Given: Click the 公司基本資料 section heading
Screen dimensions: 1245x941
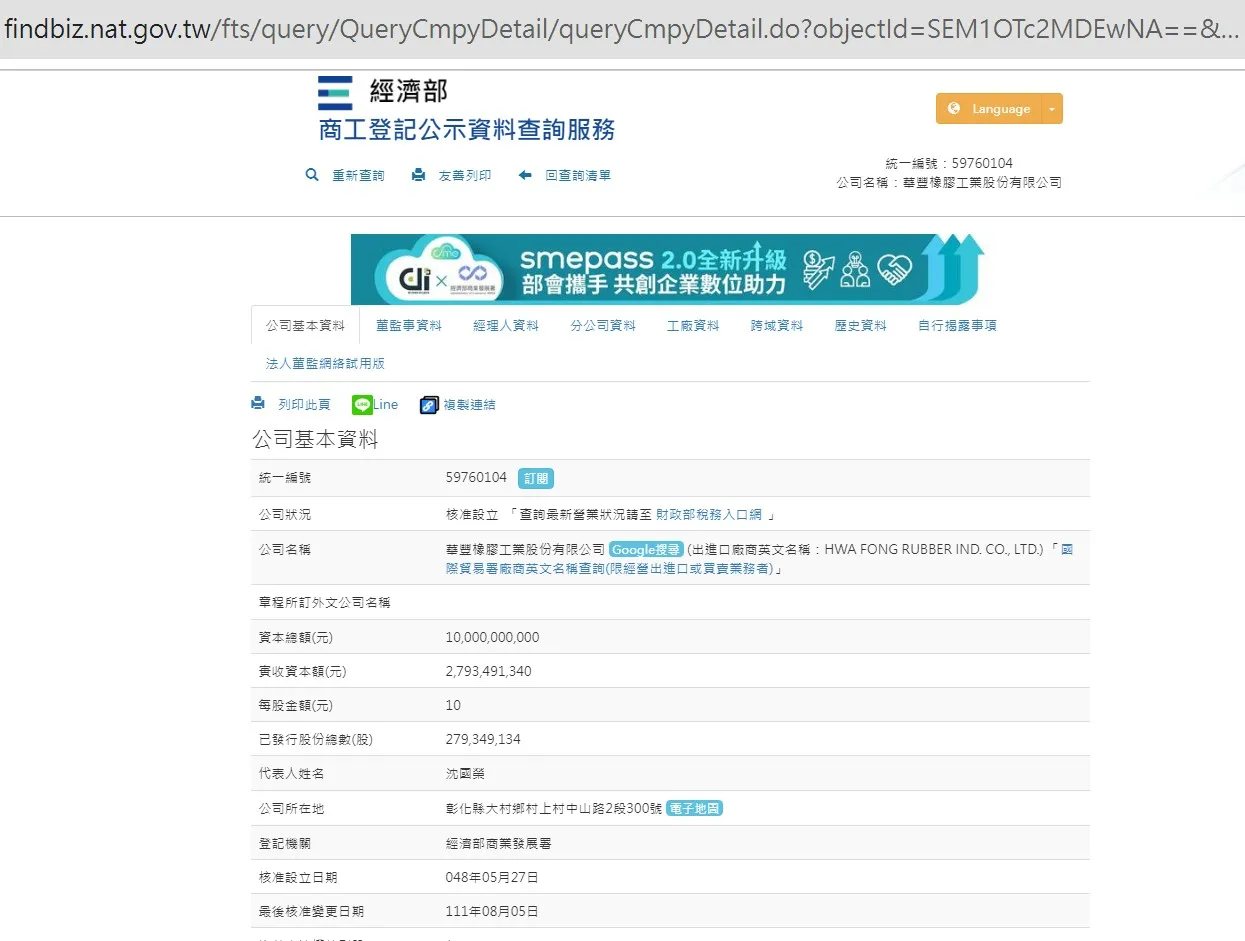Looking at the screenshot, I should point(315,439).
